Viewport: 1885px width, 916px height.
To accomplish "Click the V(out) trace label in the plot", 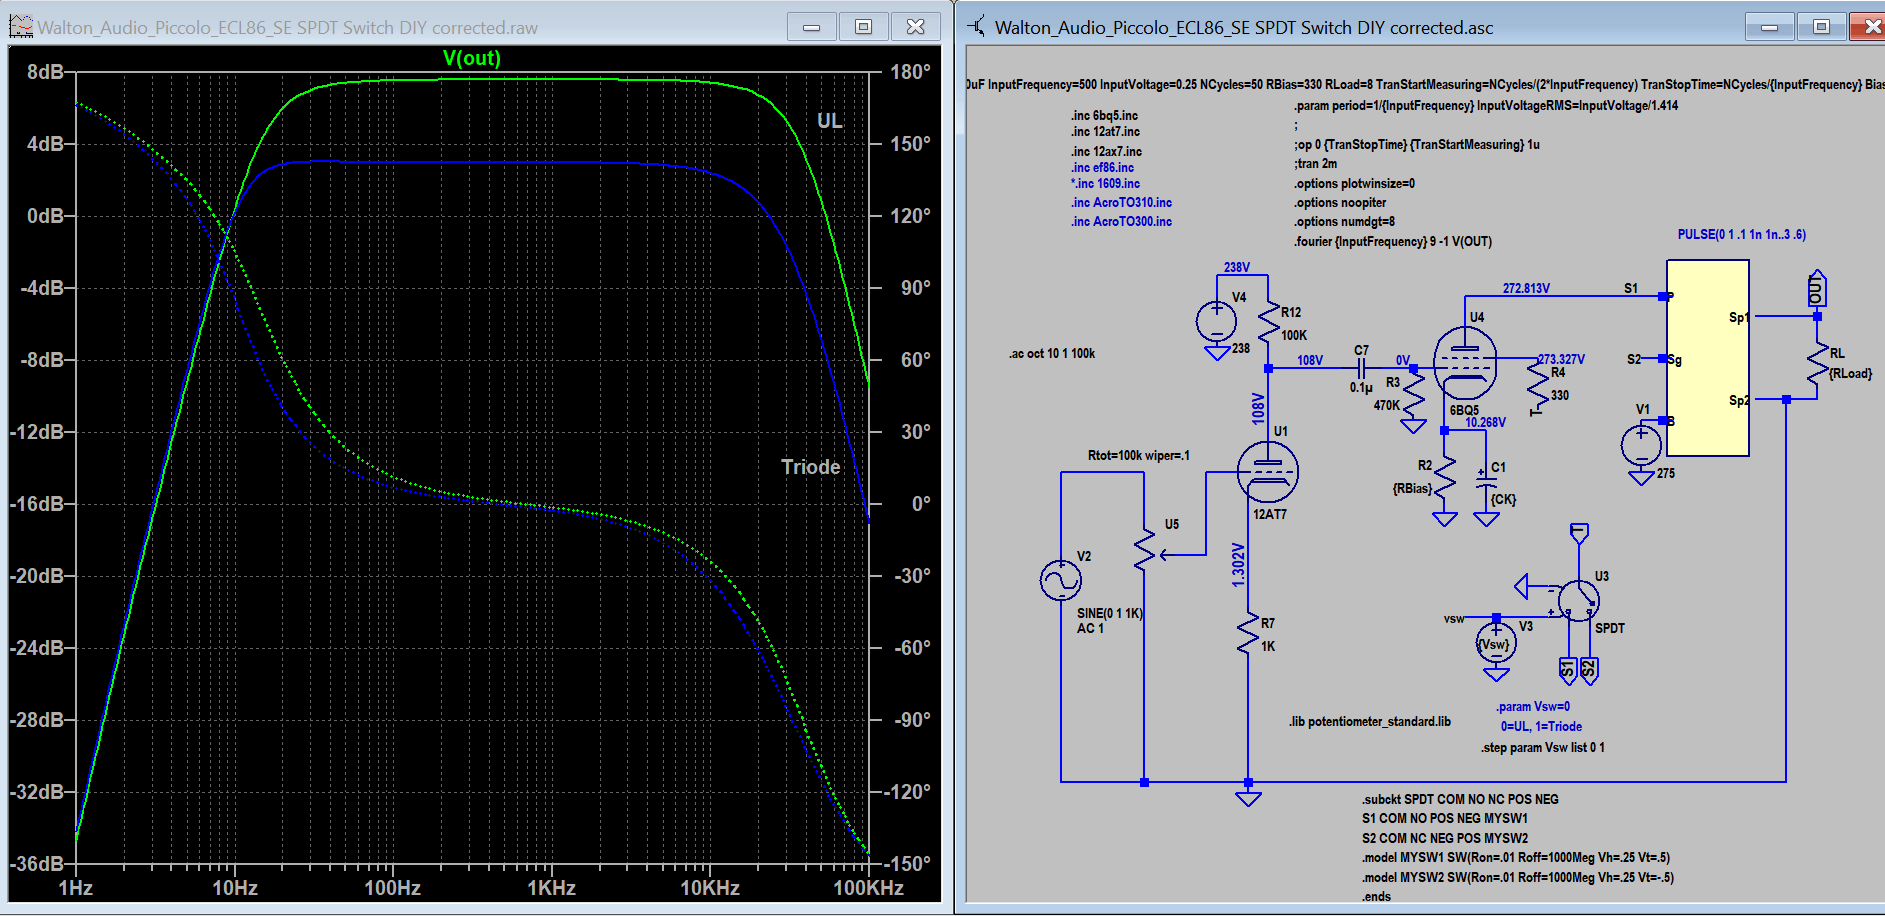I will point(471,58).
